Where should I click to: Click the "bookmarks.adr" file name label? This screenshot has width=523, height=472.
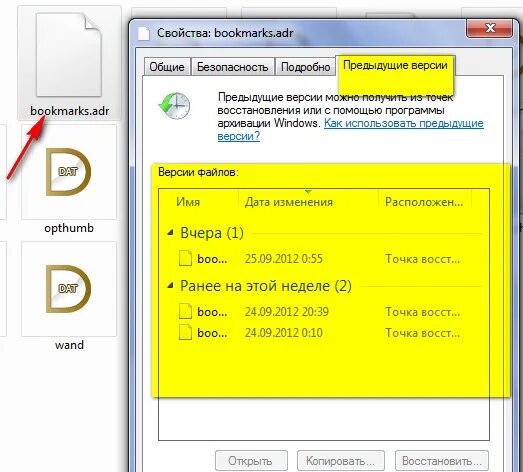(70, 111)
